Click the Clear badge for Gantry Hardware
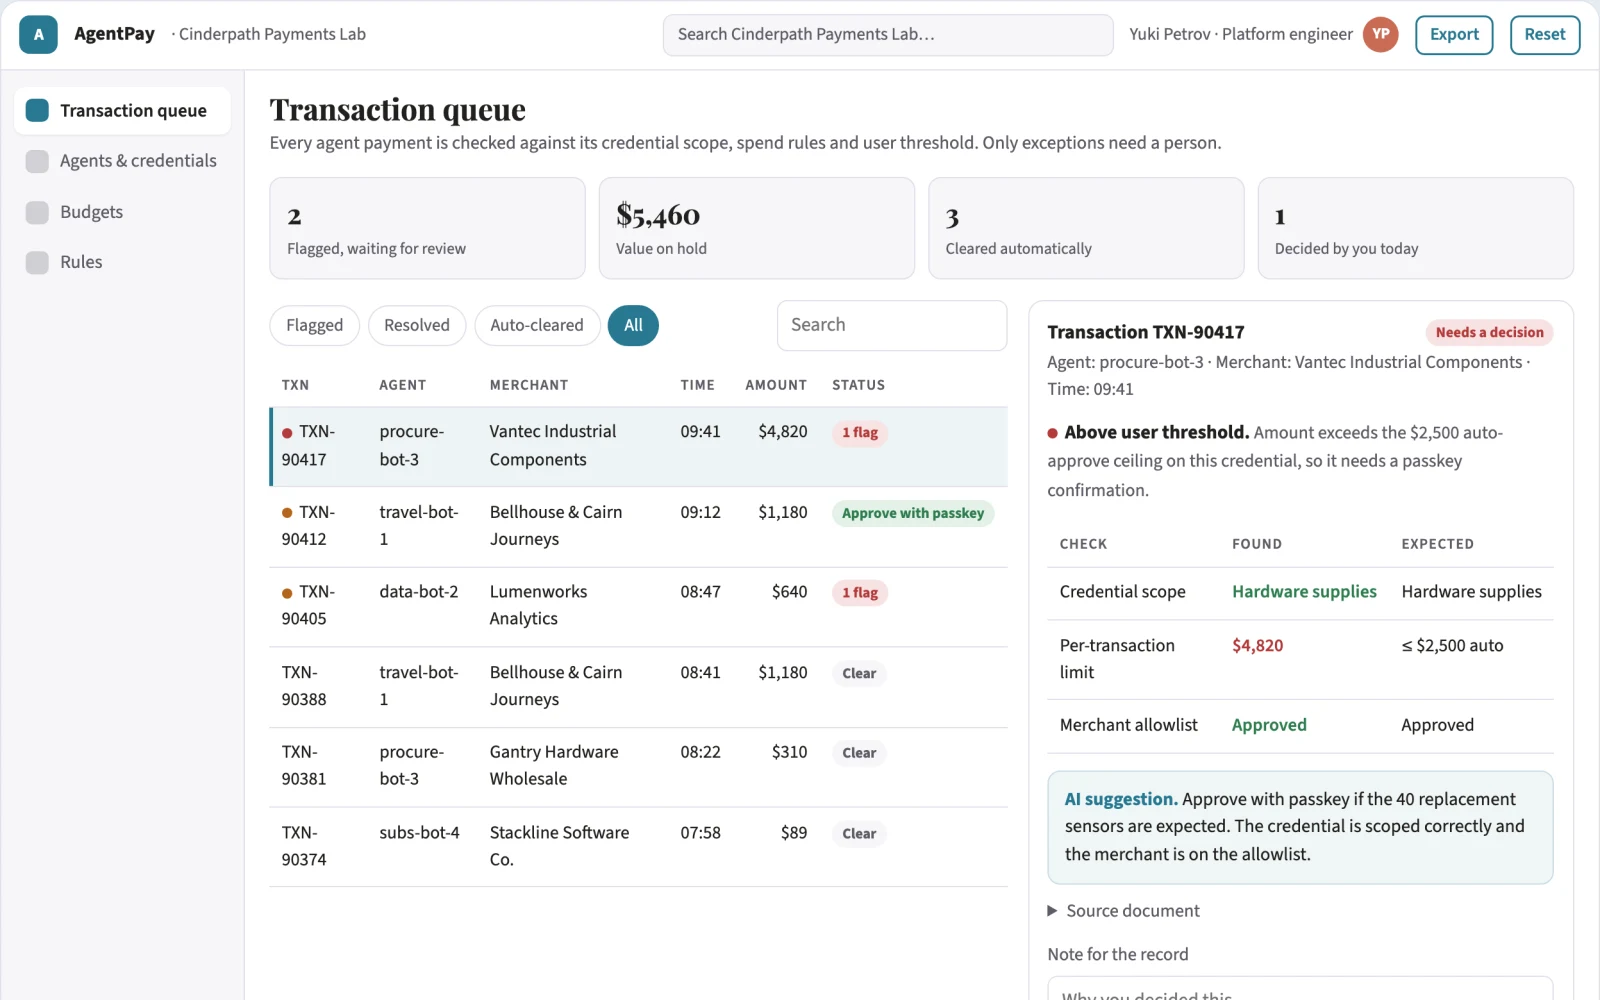Screen dimensions: 1600x1000 pos(859,753)
